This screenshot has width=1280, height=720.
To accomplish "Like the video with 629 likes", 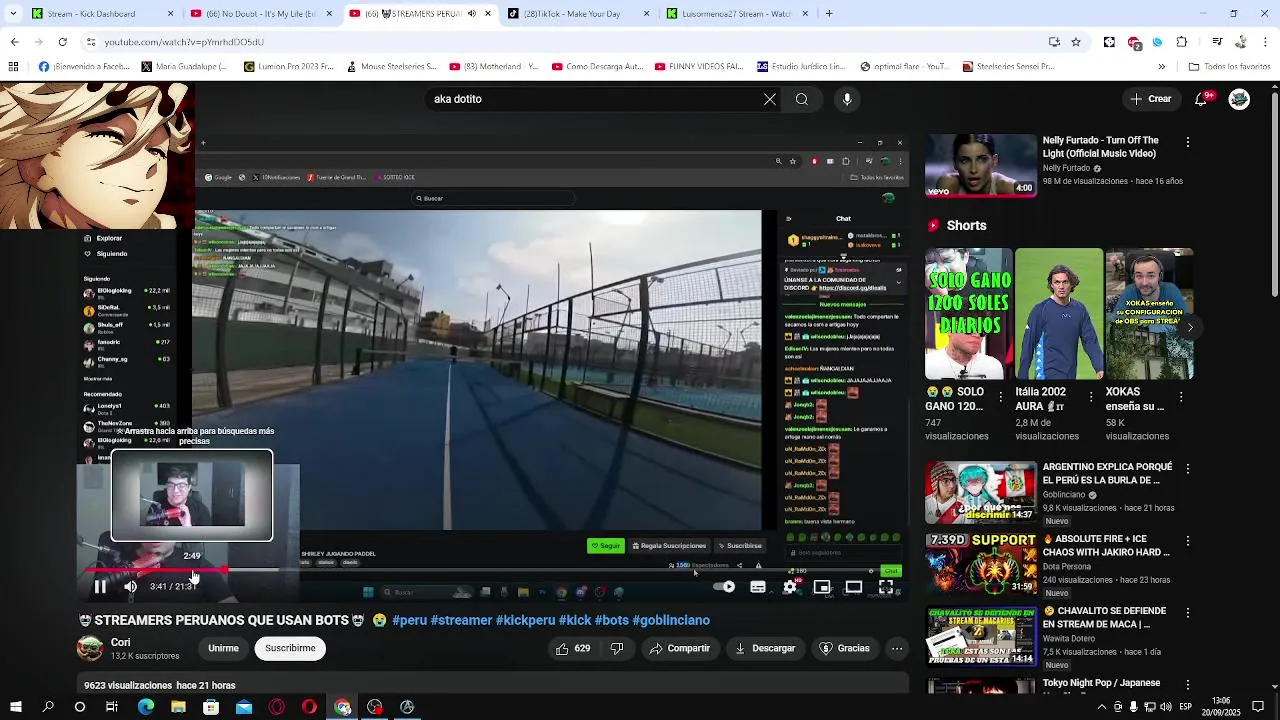I will [x=573, y=648].
